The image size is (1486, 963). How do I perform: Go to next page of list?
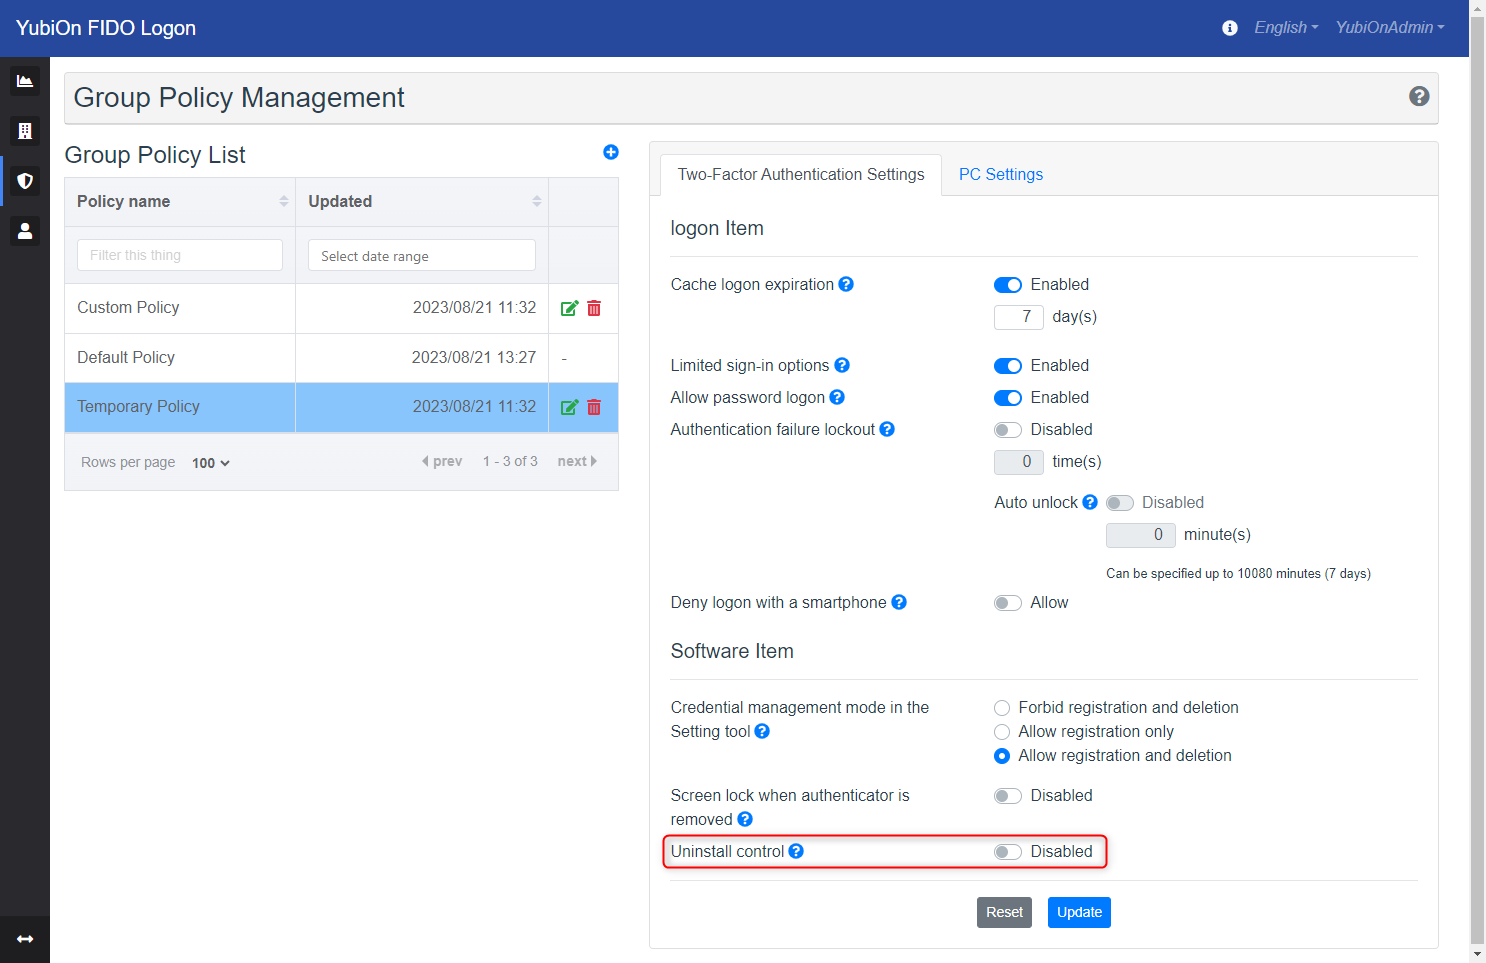point(577,461)
